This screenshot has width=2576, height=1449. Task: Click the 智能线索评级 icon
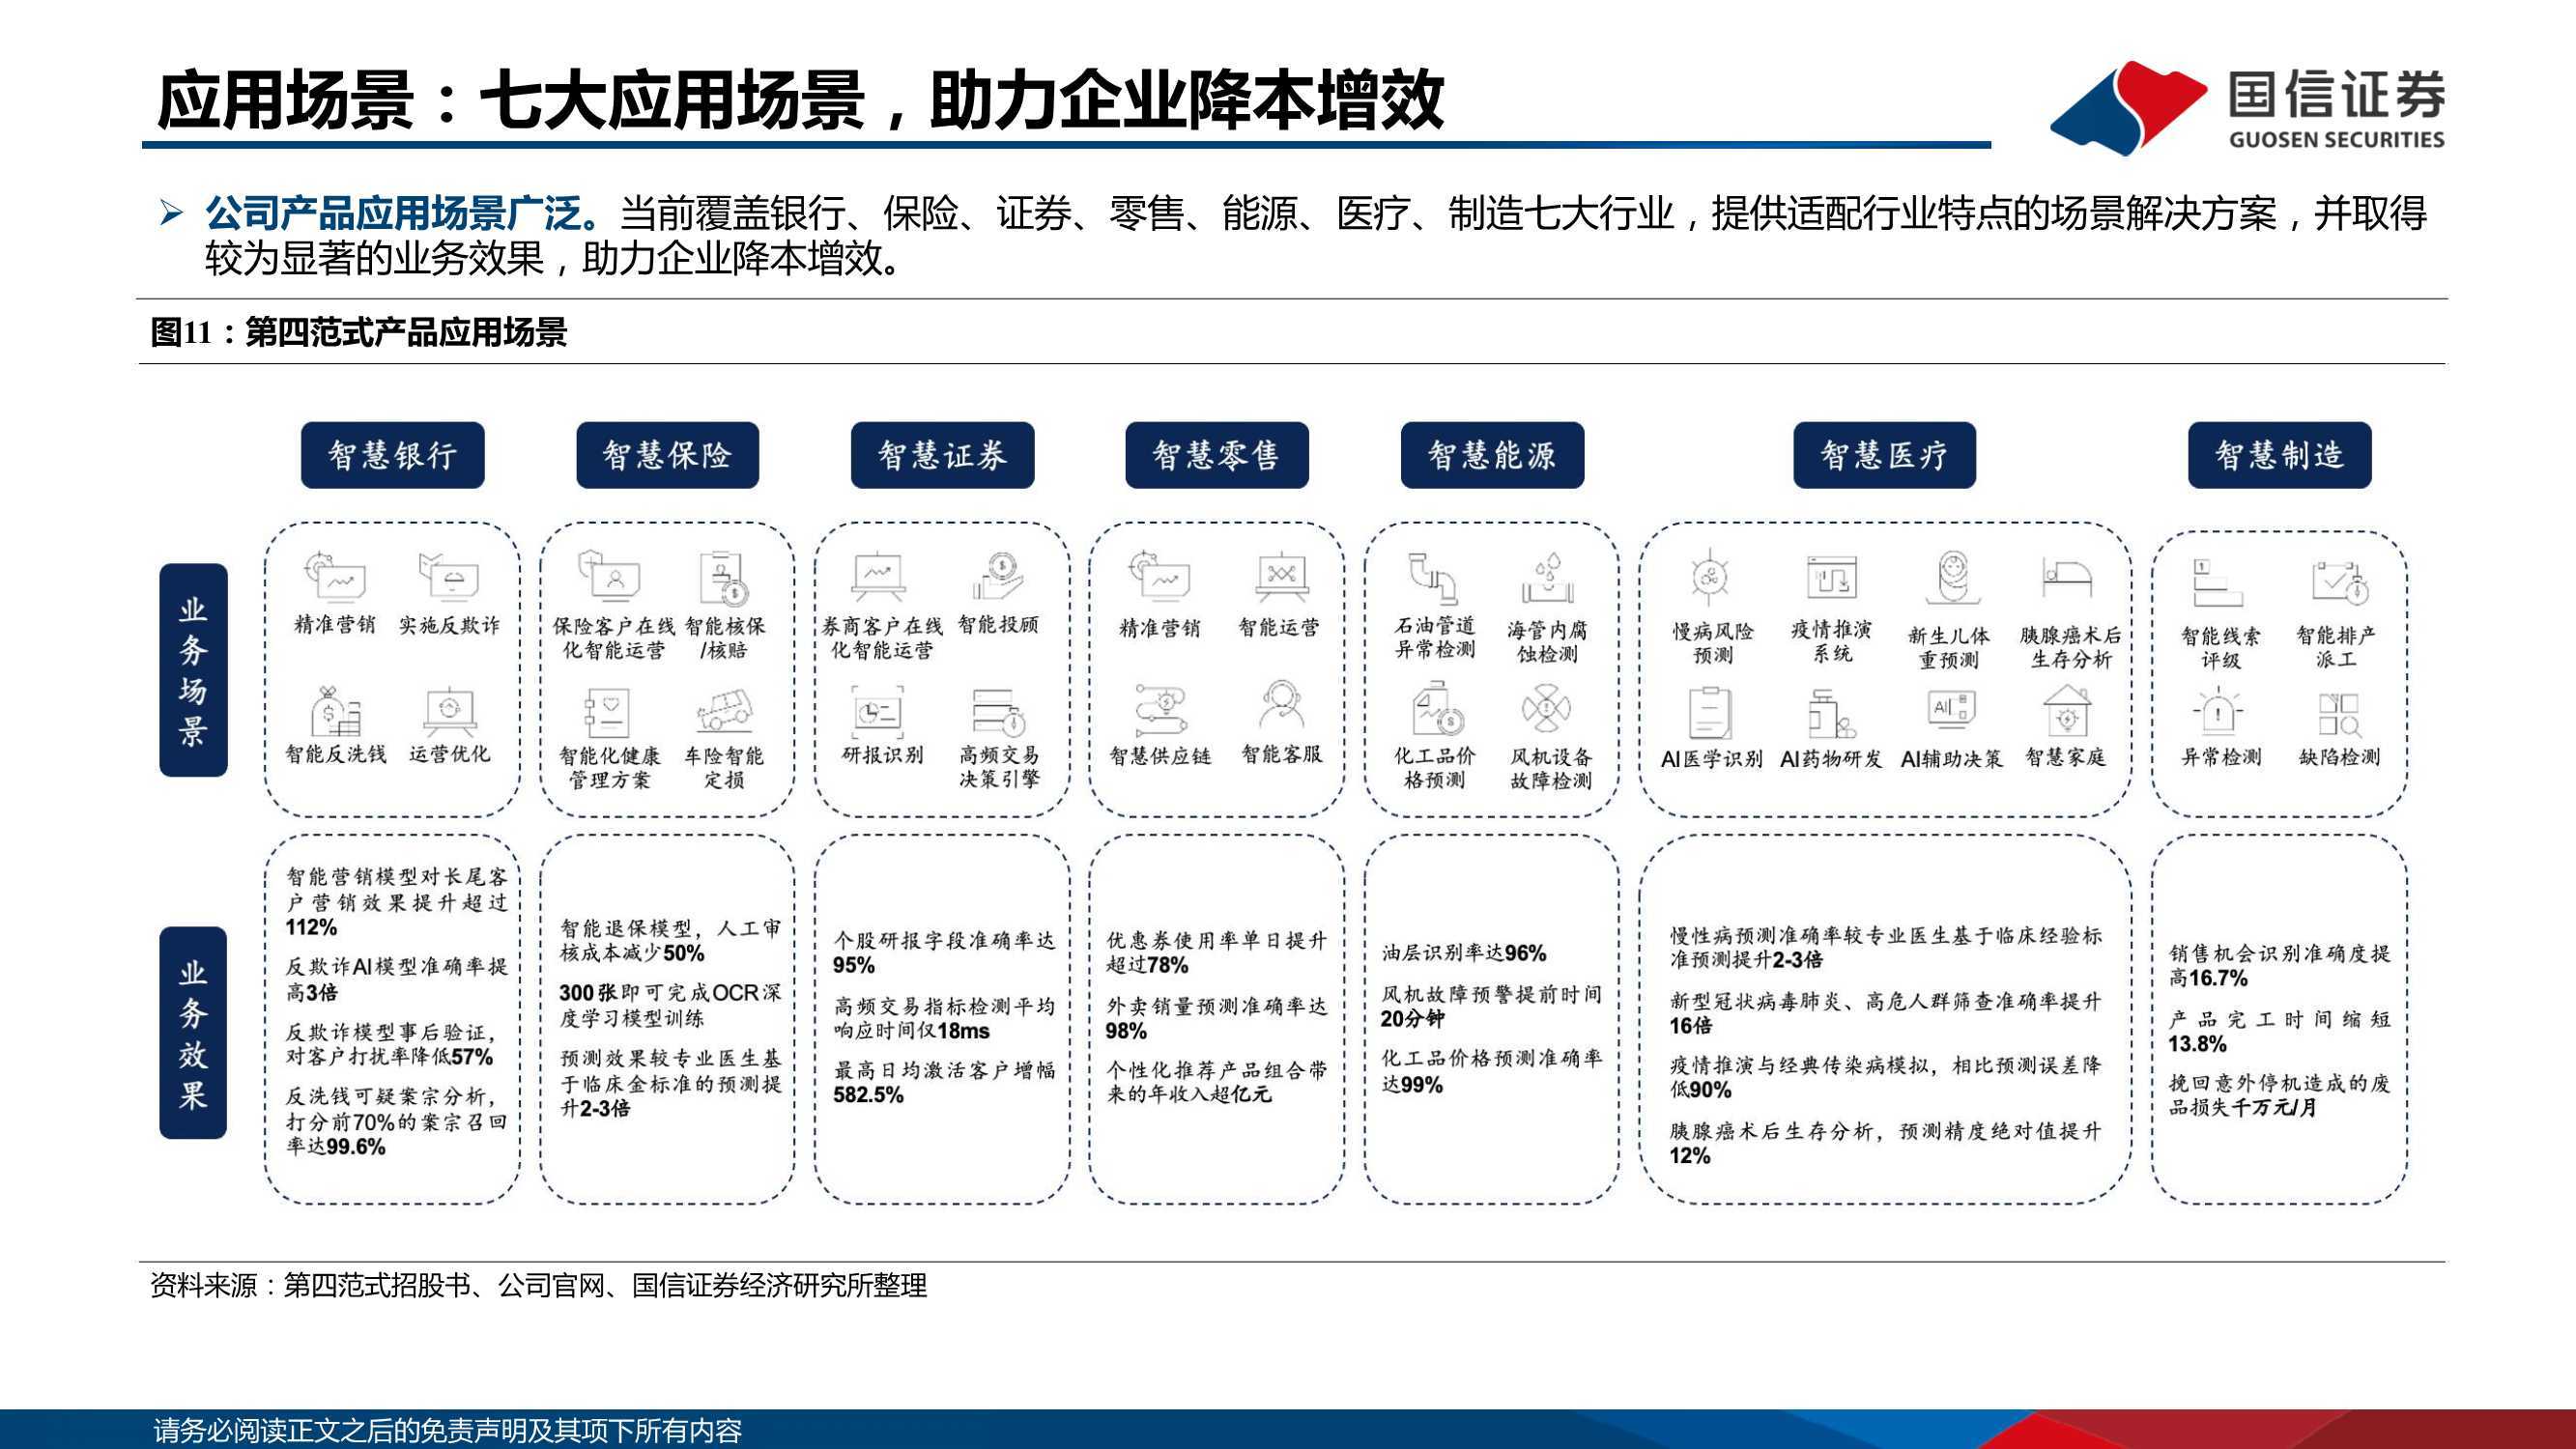pos(2217,583)
